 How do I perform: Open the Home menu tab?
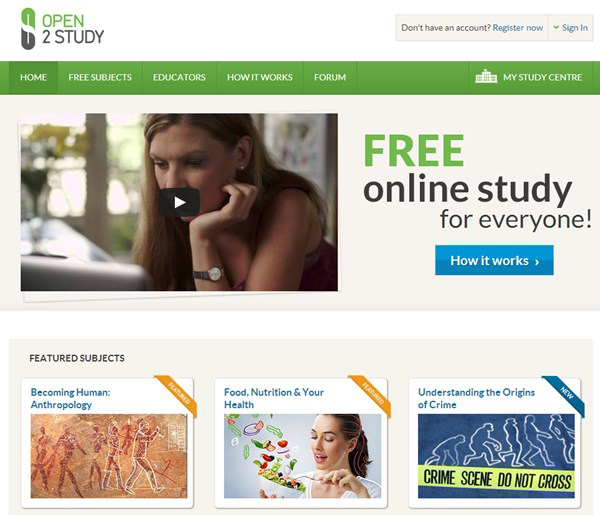click(33, 77)
